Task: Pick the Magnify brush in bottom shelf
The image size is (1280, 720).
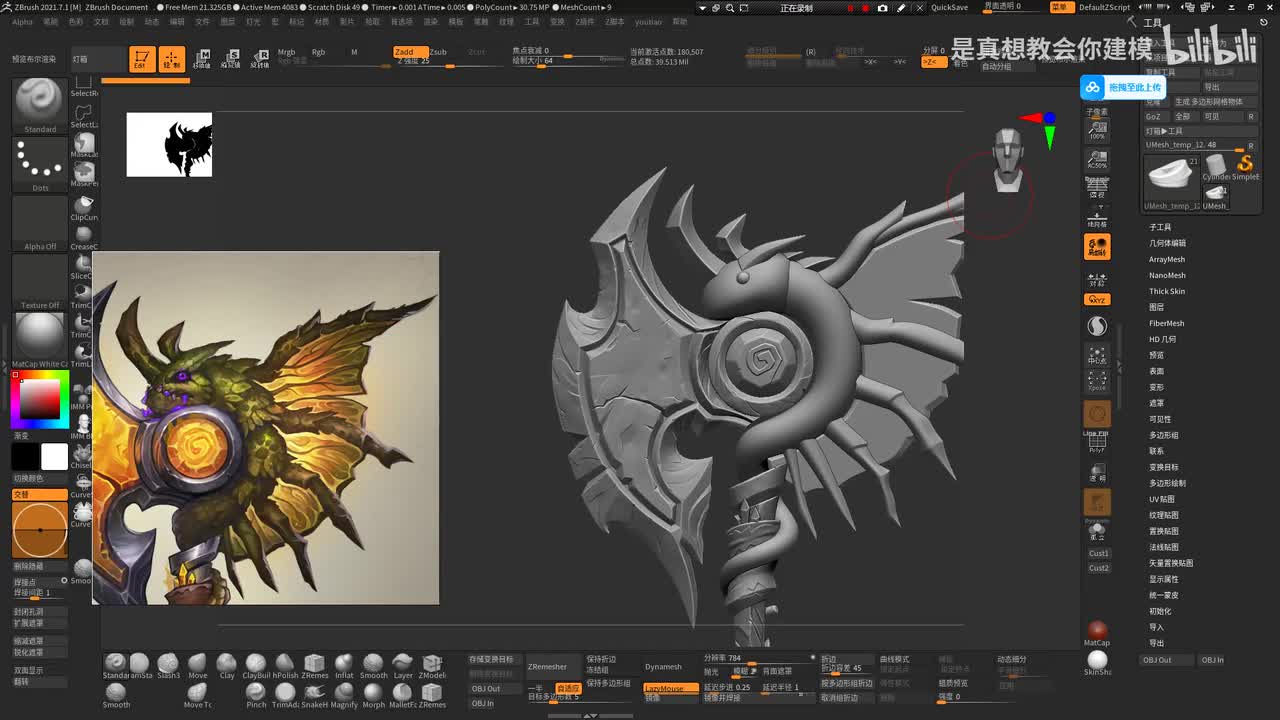Action: [344, 696]
